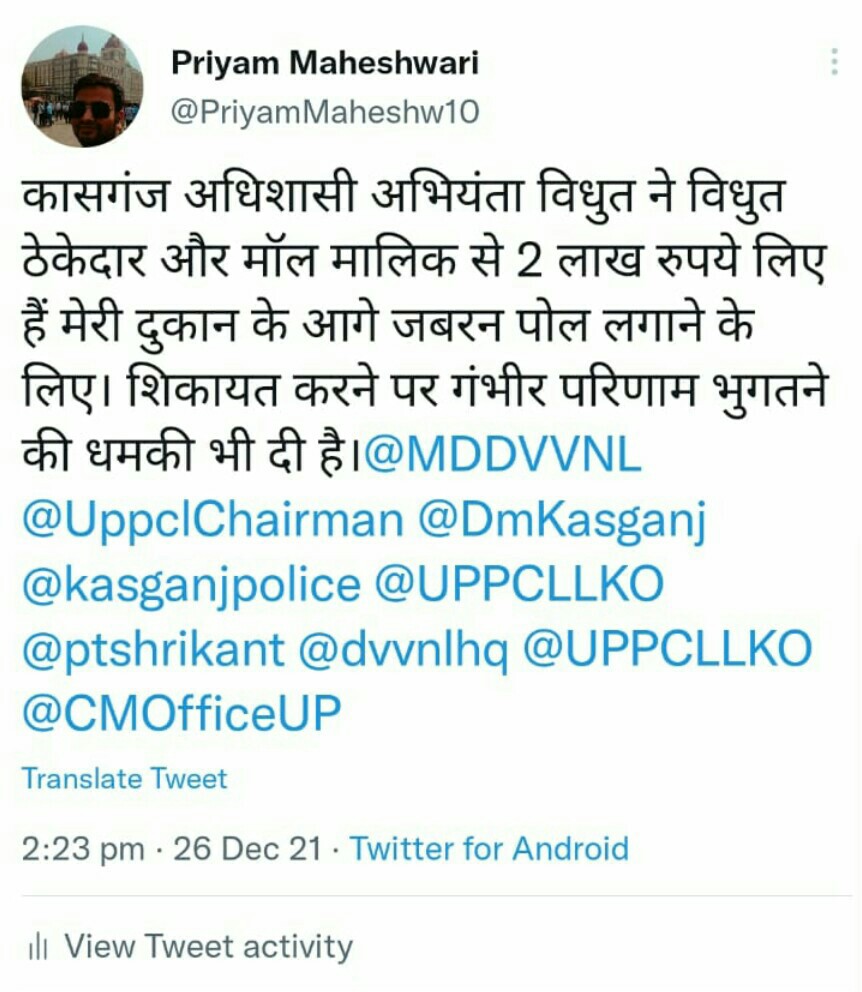Open the @dvvnlhq mention
862x992 pixels.
(x=403, y=650)
